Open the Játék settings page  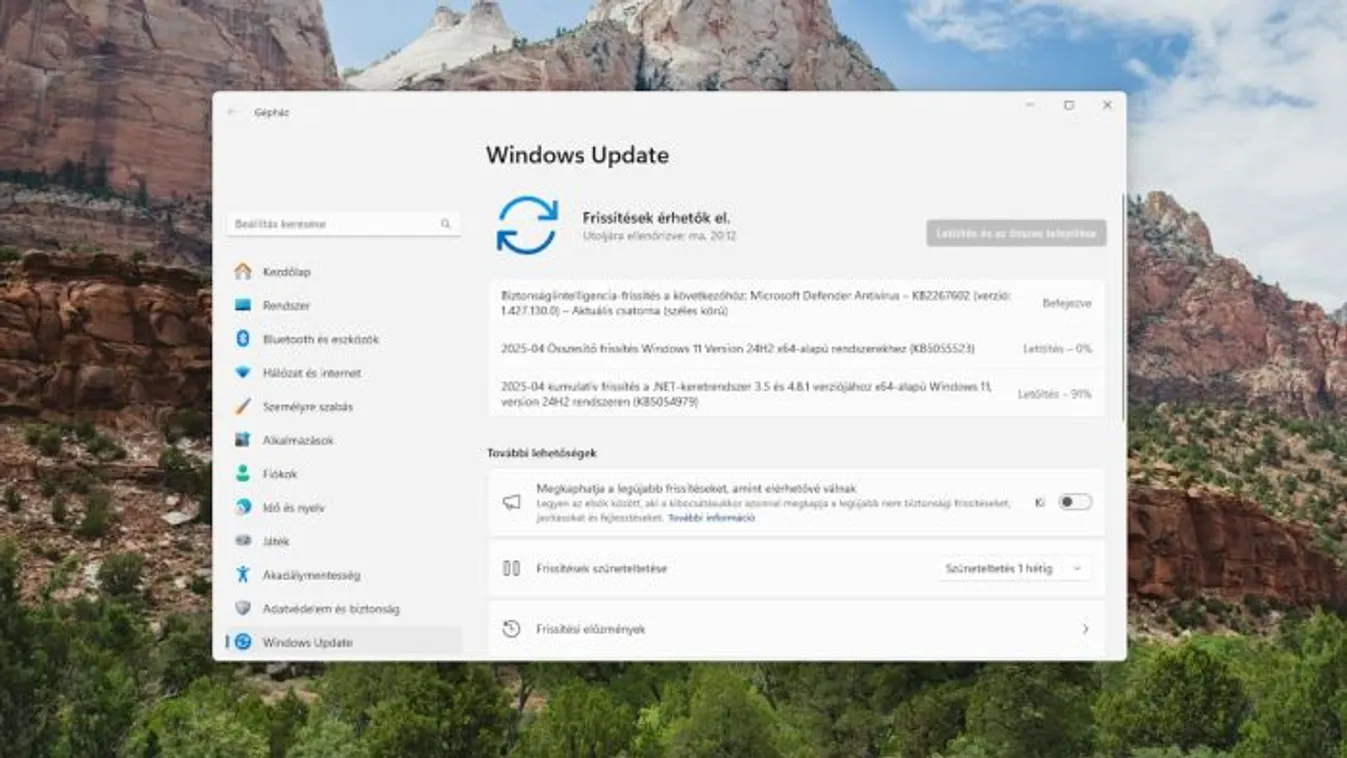coord(343,541)
